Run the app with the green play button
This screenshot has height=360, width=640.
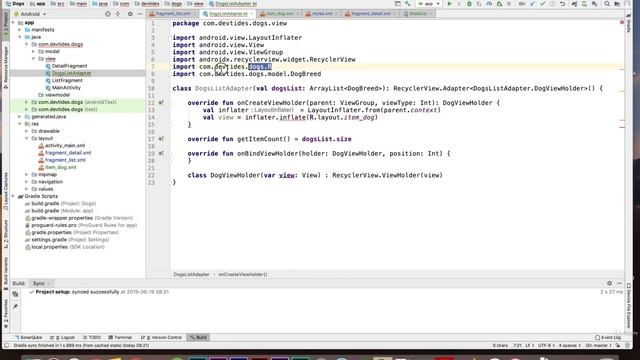coord(449,4)
